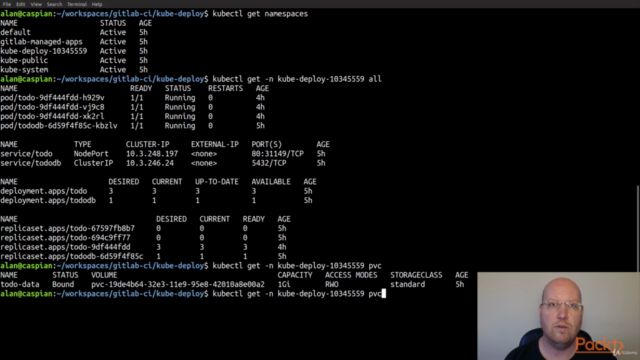Image resolution: width=640 pixels, height=360 pixels.
Task: Click the terminal vertical scrollbar
Action: 638,229
